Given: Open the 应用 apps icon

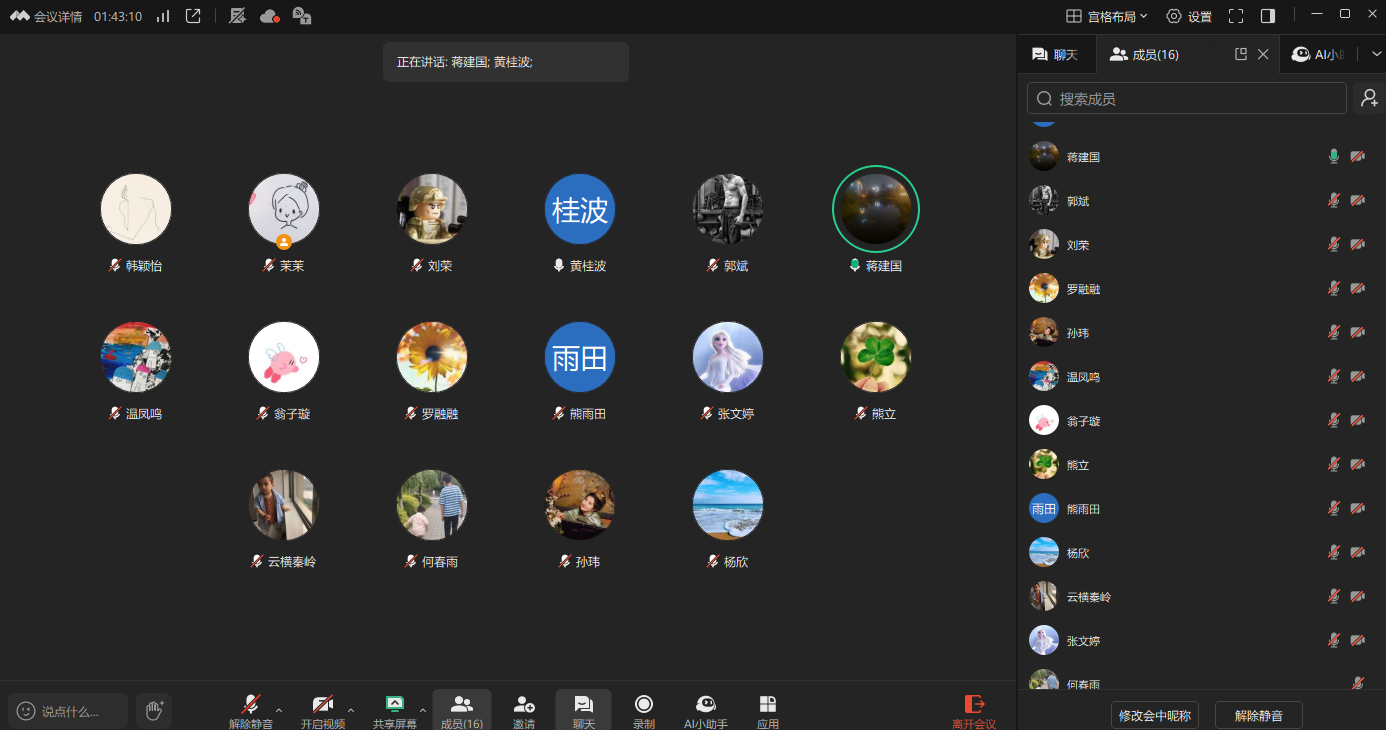Looking at the screenshot, I should 768,709.
